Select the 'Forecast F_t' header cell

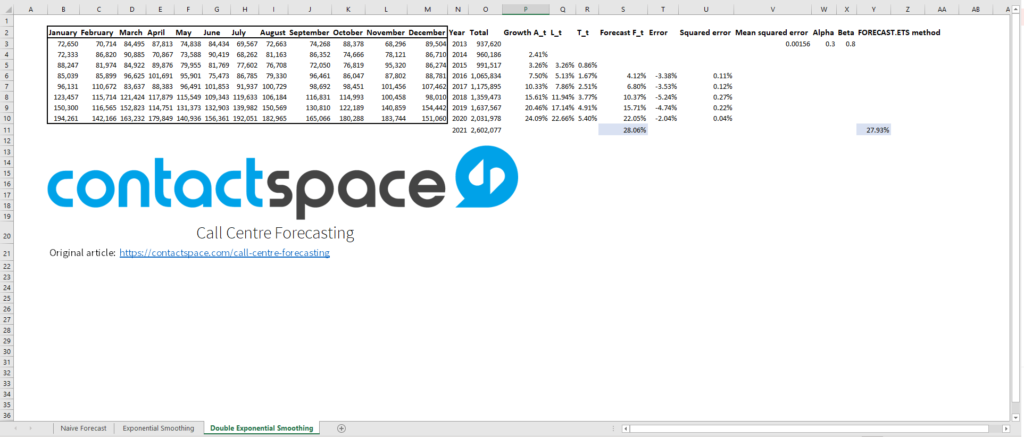tap(622, 32)
